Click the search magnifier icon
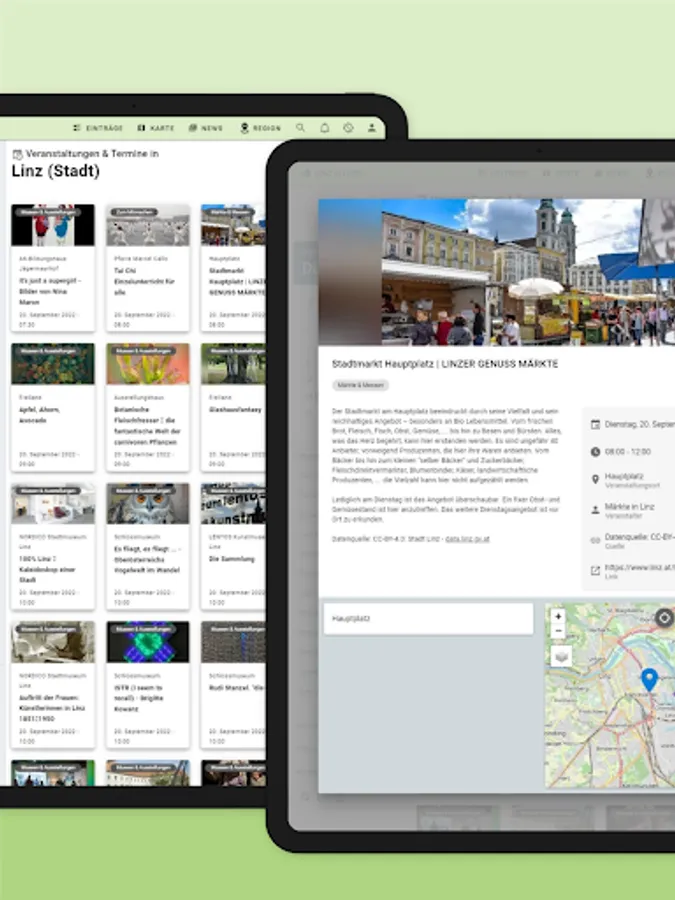The width and height of the screenshot is (675, 900). coord(300,127)
